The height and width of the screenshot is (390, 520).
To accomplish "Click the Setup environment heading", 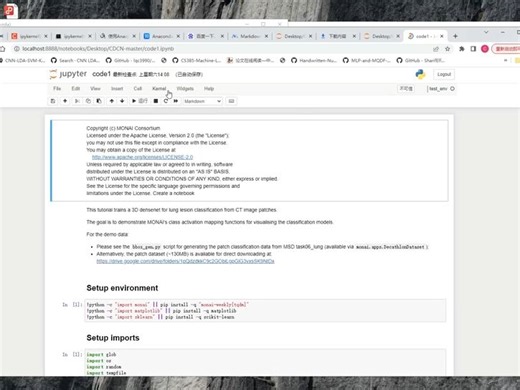I will pos(122,288).
